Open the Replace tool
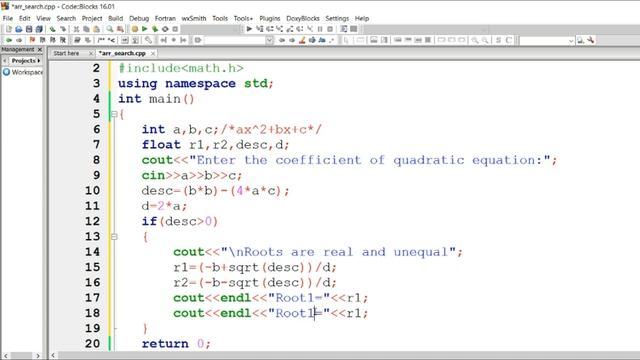The height and width of the screenshot is (360, 640). point(120,29)
